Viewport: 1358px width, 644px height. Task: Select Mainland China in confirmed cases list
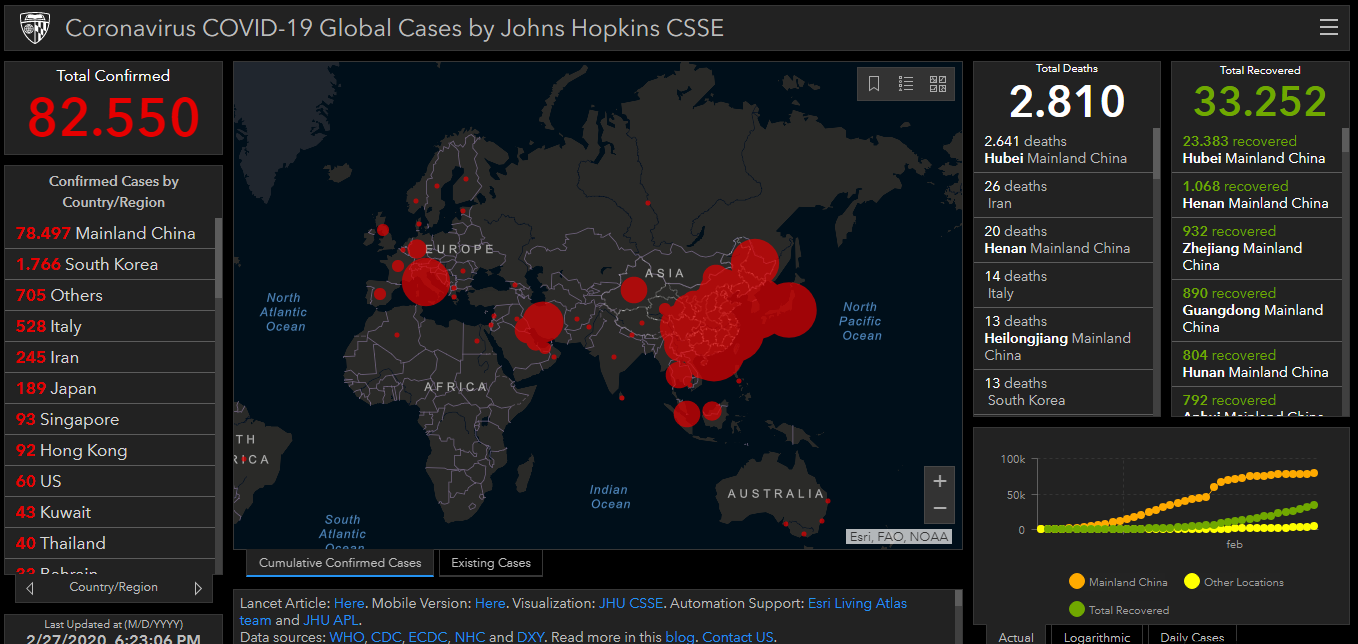(109, 233)
